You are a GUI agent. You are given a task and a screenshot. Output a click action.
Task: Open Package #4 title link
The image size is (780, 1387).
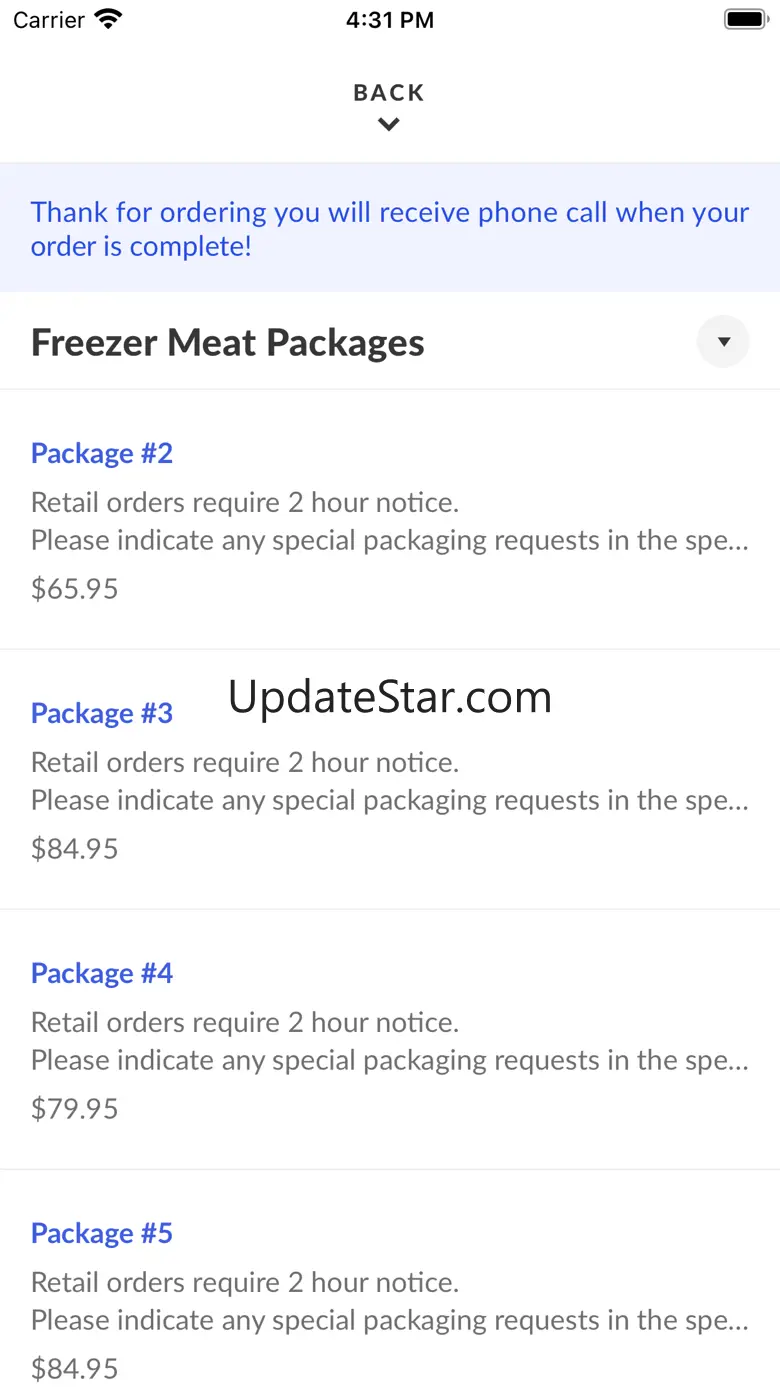102,973
